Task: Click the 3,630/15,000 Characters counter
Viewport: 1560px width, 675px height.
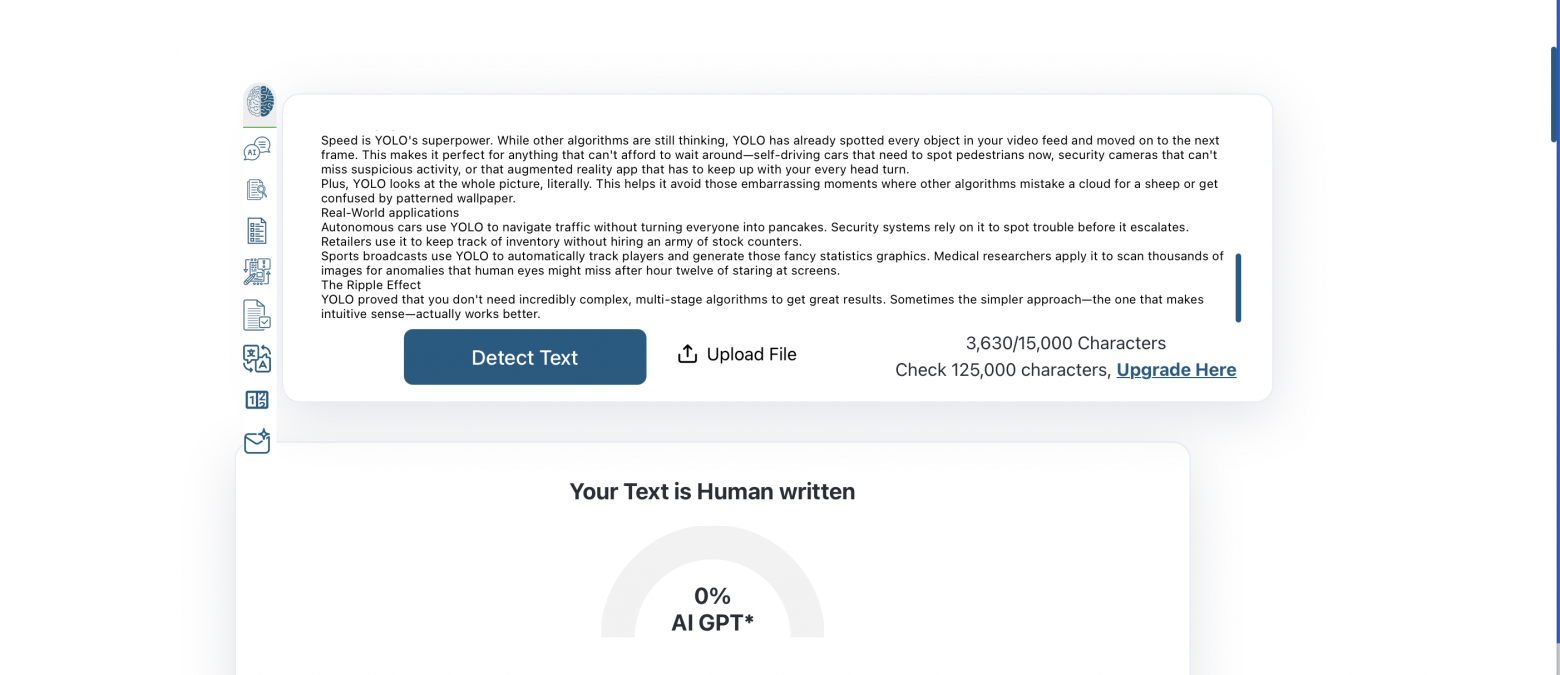Action: coord(1065,343)
